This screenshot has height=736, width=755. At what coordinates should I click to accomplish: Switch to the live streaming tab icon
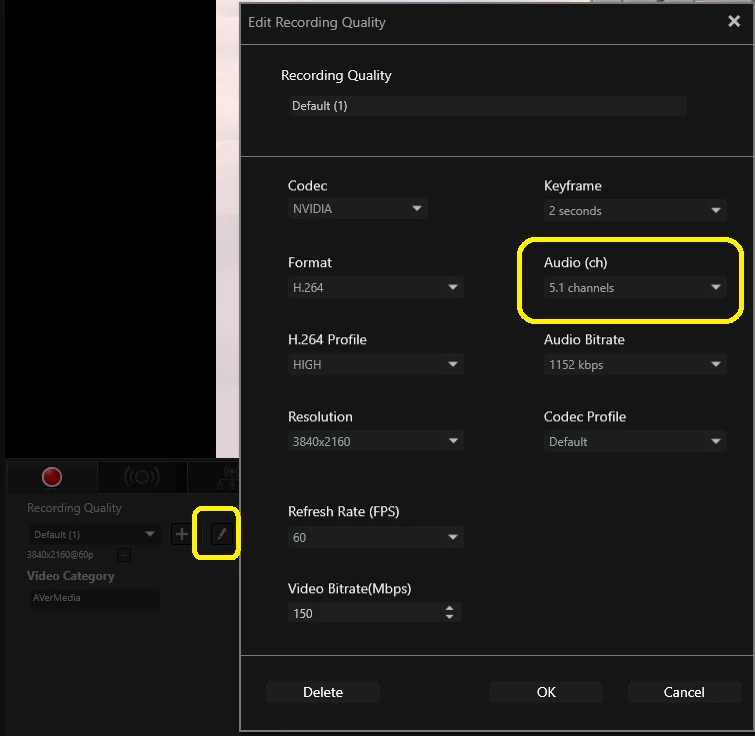click(x=141, y=477)
